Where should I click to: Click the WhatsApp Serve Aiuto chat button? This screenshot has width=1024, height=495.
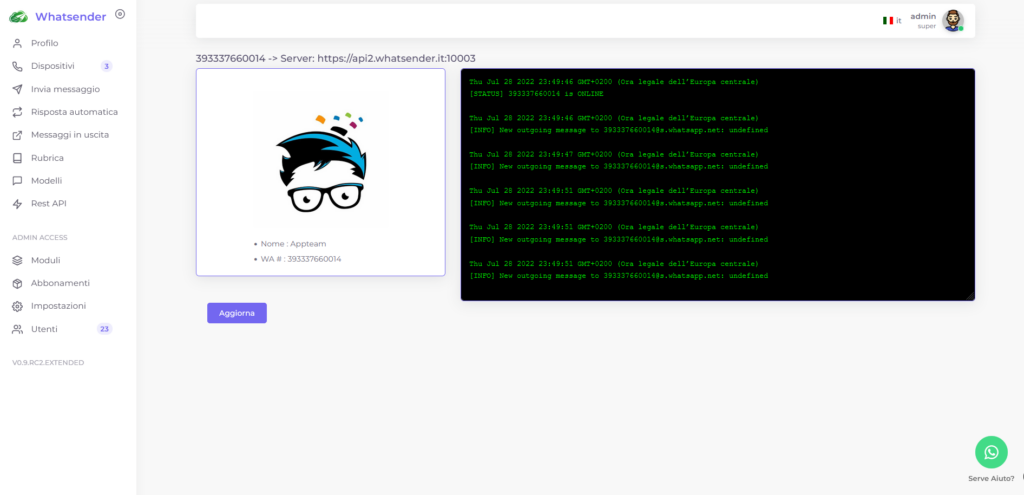click(991, 452)
